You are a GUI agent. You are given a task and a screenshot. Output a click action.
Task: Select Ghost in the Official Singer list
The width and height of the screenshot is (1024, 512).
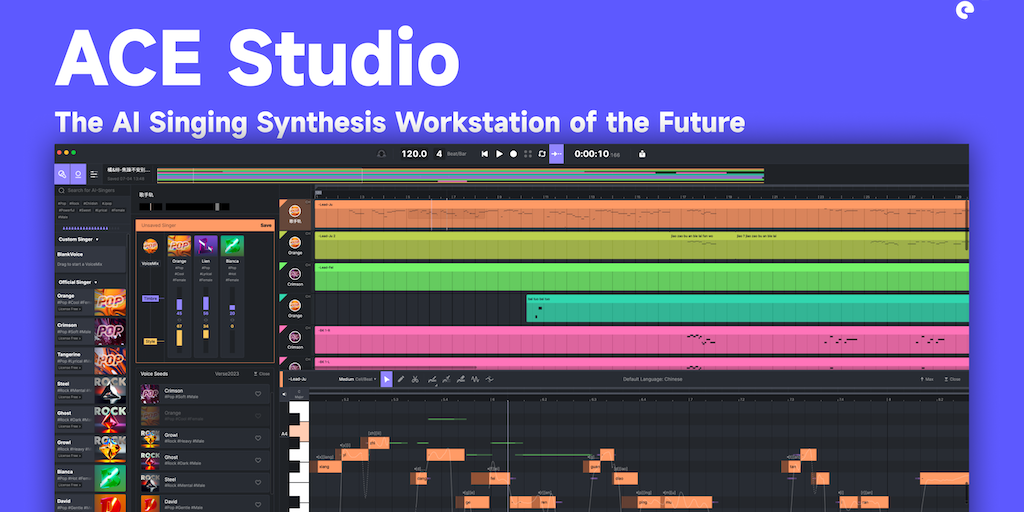(91, 419)
